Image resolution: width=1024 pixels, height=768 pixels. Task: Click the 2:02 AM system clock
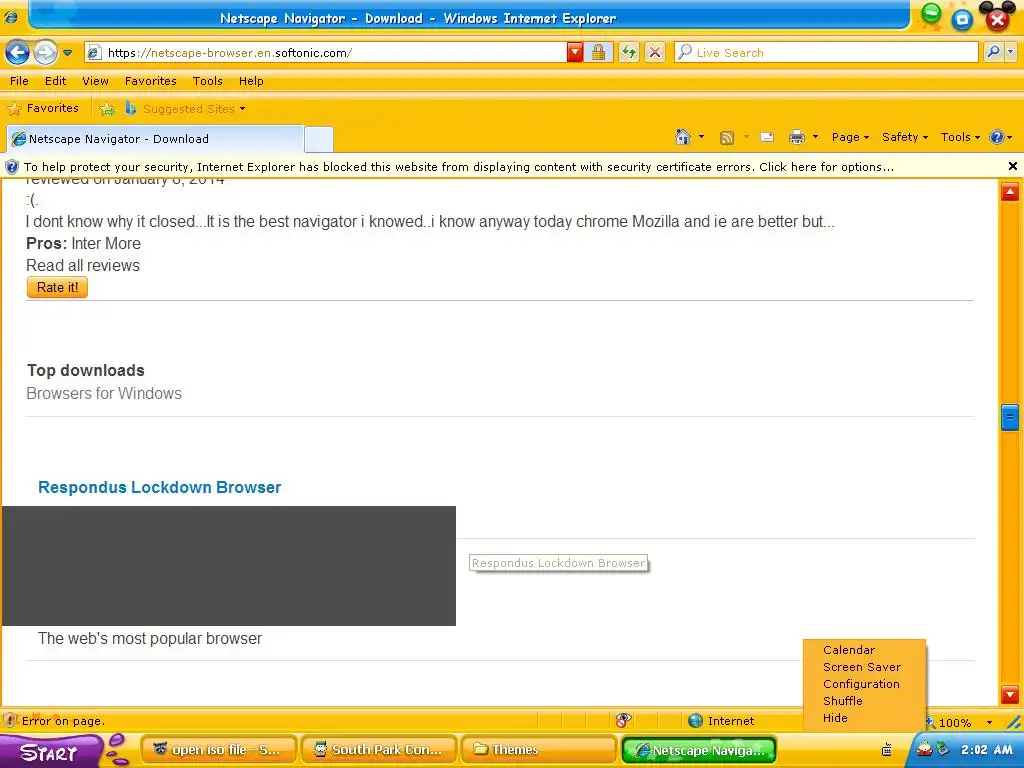987,750
